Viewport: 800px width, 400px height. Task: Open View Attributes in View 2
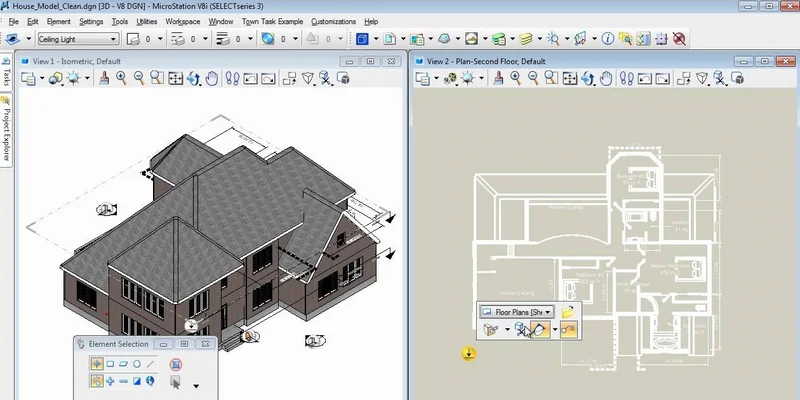(x=422, y=79)
